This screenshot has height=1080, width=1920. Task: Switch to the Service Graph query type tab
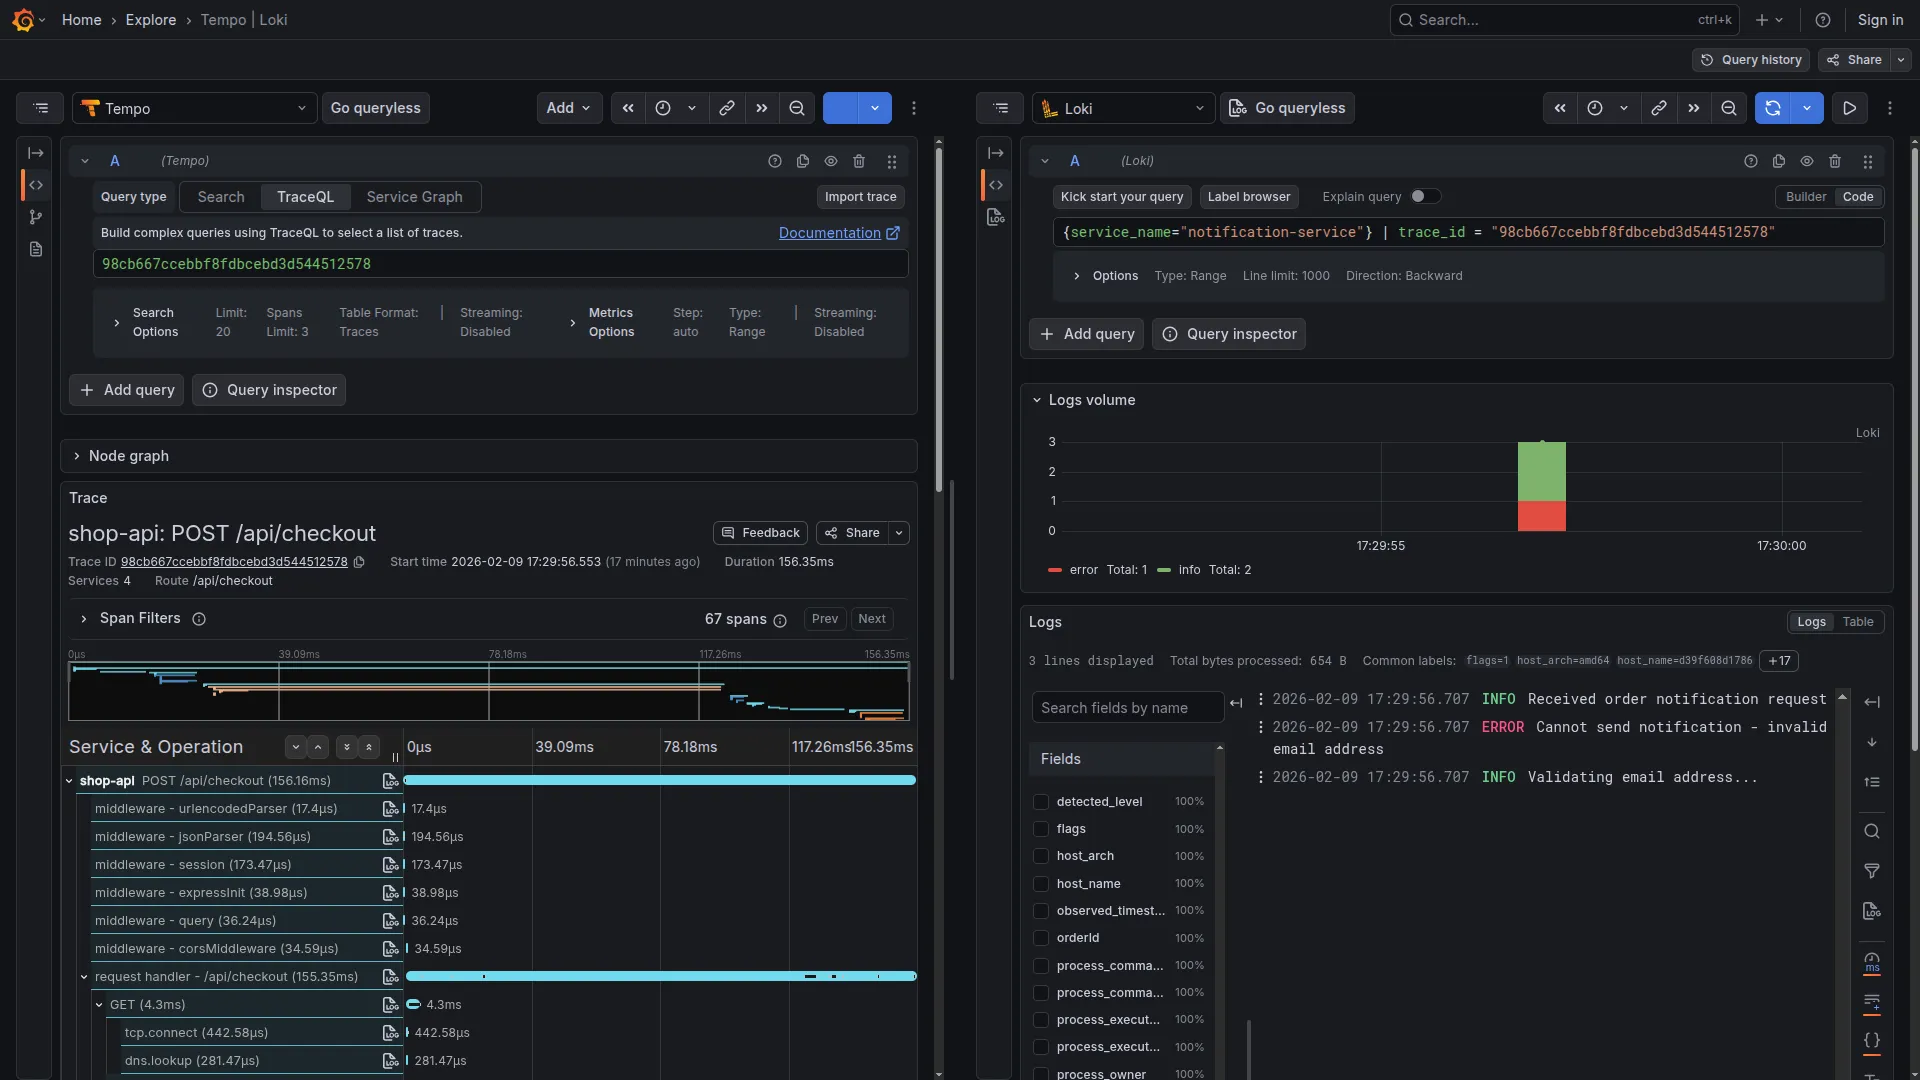pyautogui.click(x=415, y=197)
